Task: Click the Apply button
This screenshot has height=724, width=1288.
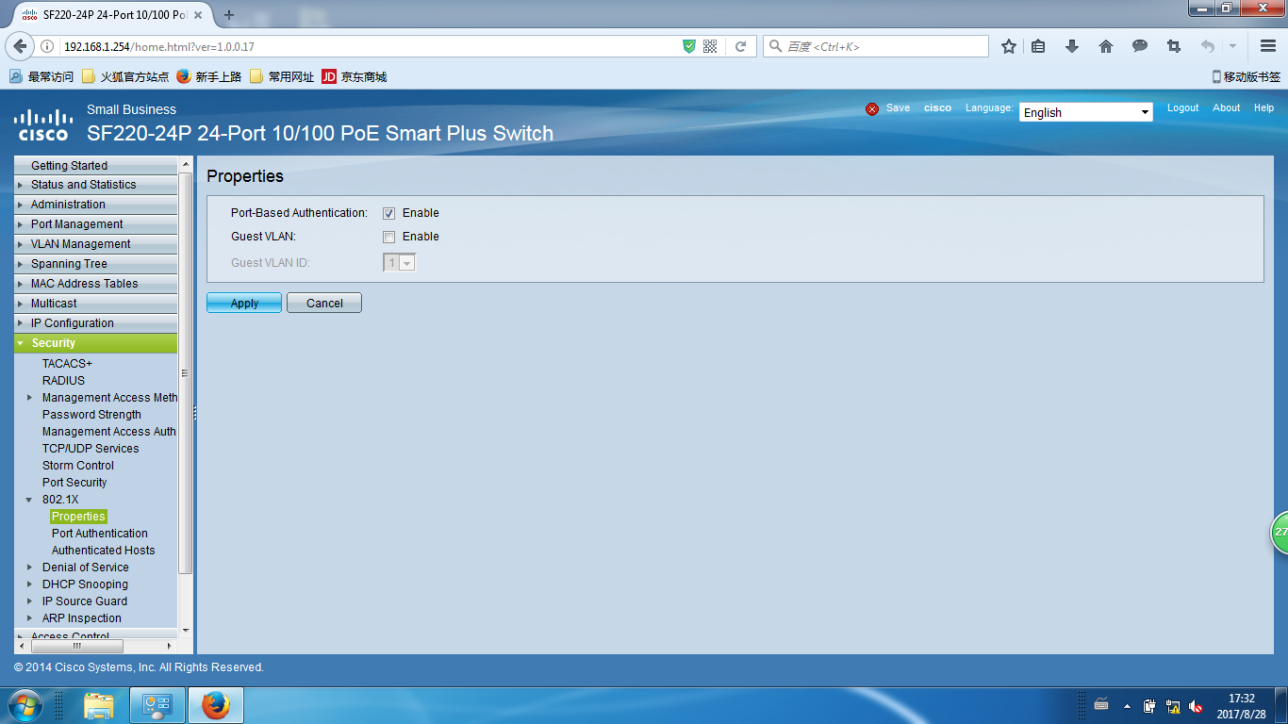Action: (x=244, y=303)
